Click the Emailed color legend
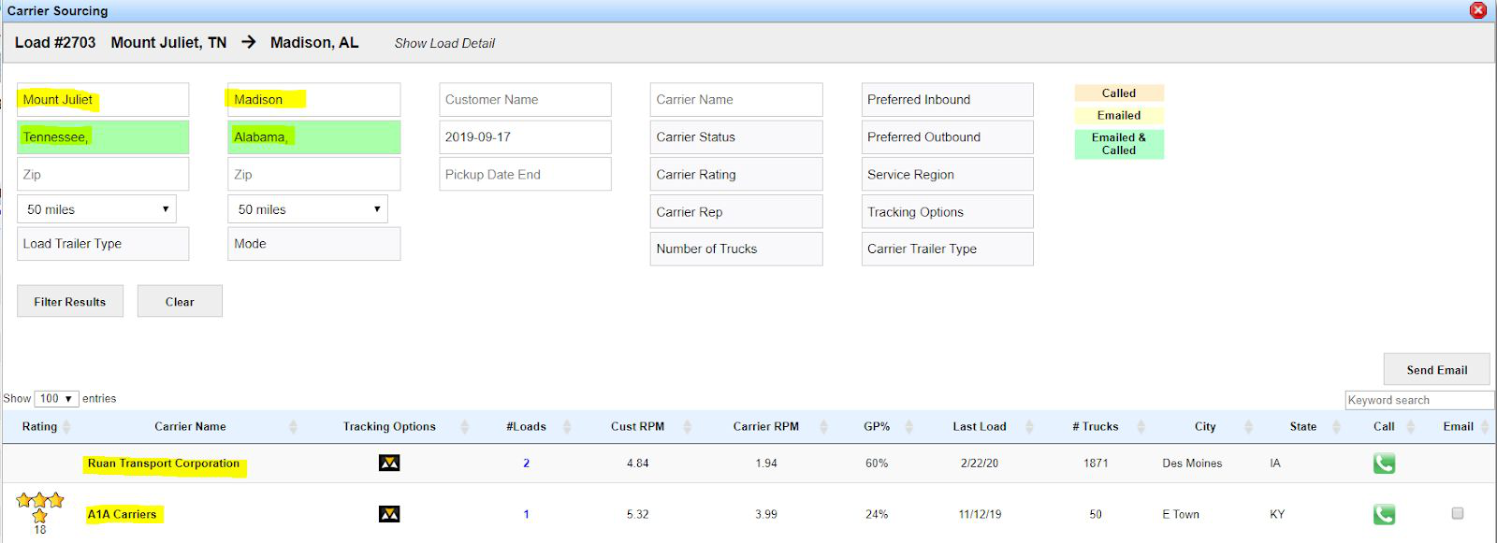Image resolution: width=1497 pixels, height=543 pixels. click(1119, 115)
